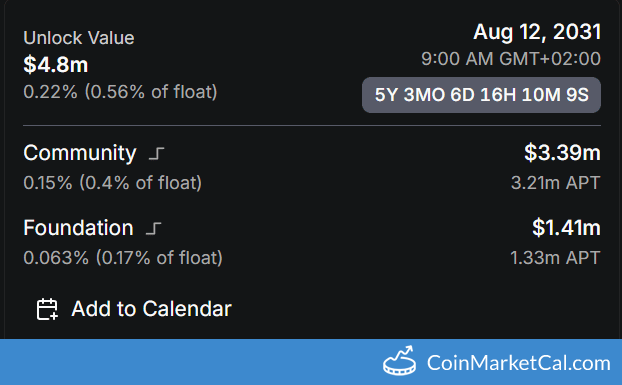The height and width of the screenshot is (385, 622).
Task: Visit the CoinMarketCal.com watermark link
Action: [x=518, y=363]
